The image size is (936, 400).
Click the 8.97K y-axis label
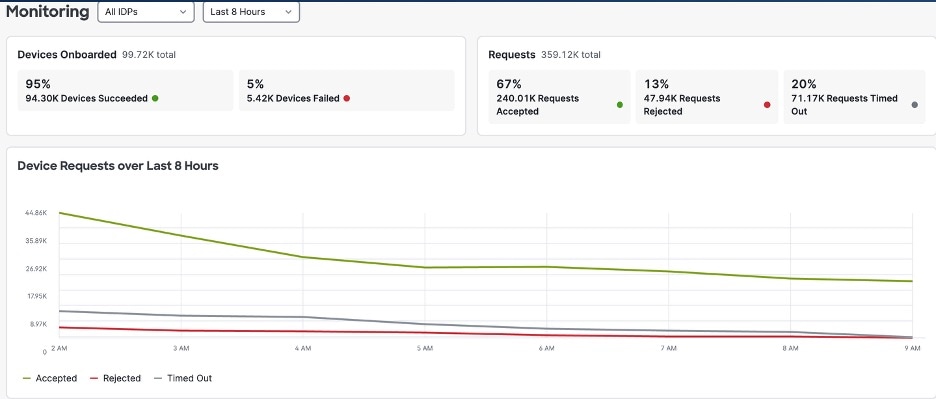(37, 324)
